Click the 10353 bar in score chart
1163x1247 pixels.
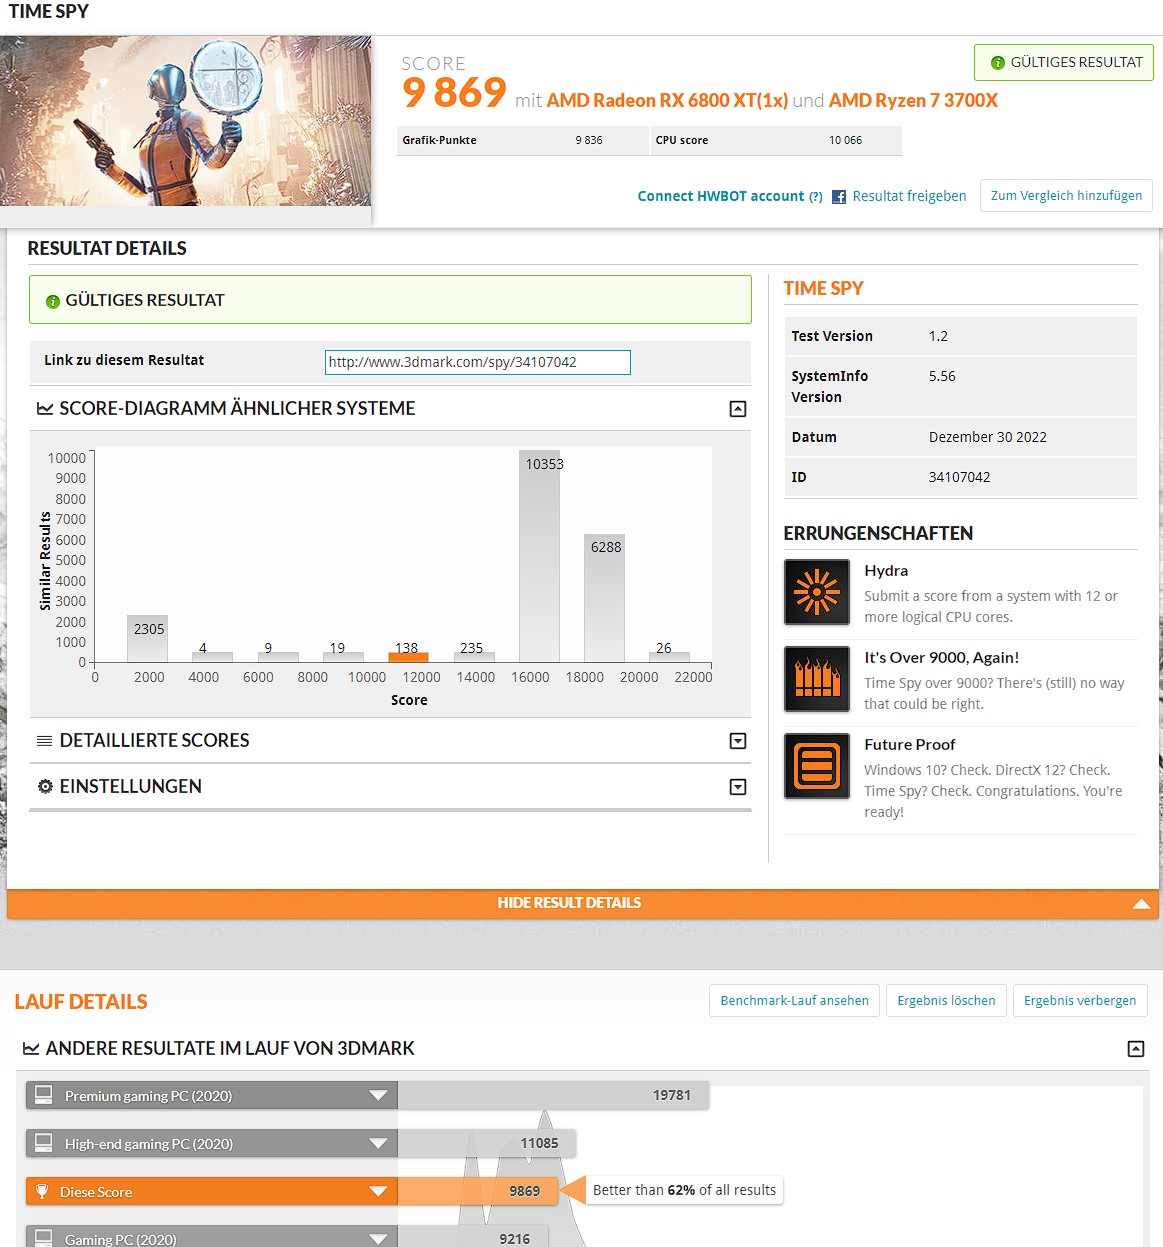click(539, 556)
